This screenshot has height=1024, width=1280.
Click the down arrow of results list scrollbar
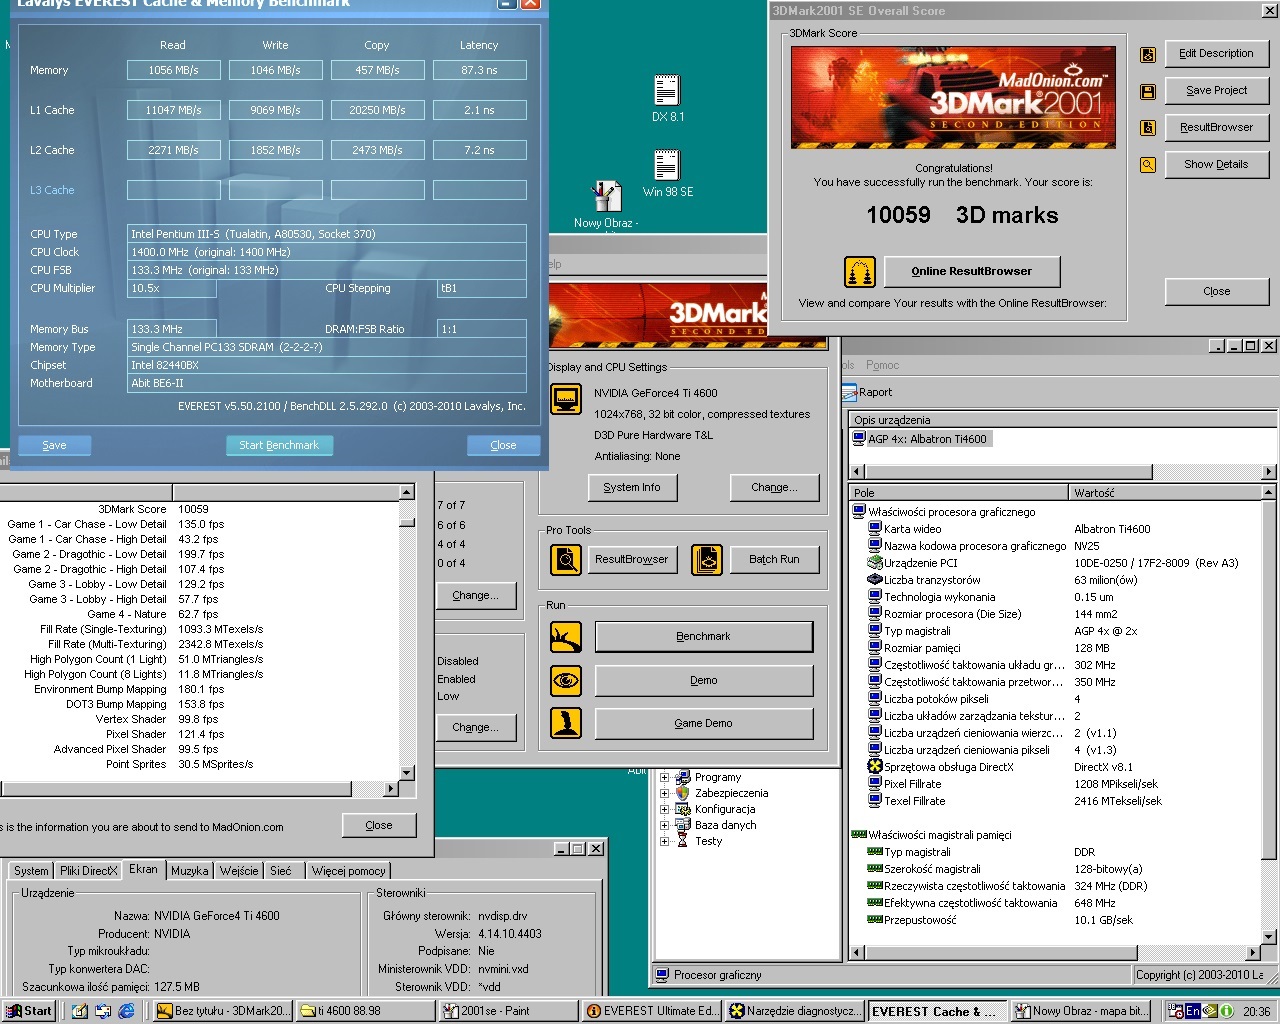pos(407,772)
